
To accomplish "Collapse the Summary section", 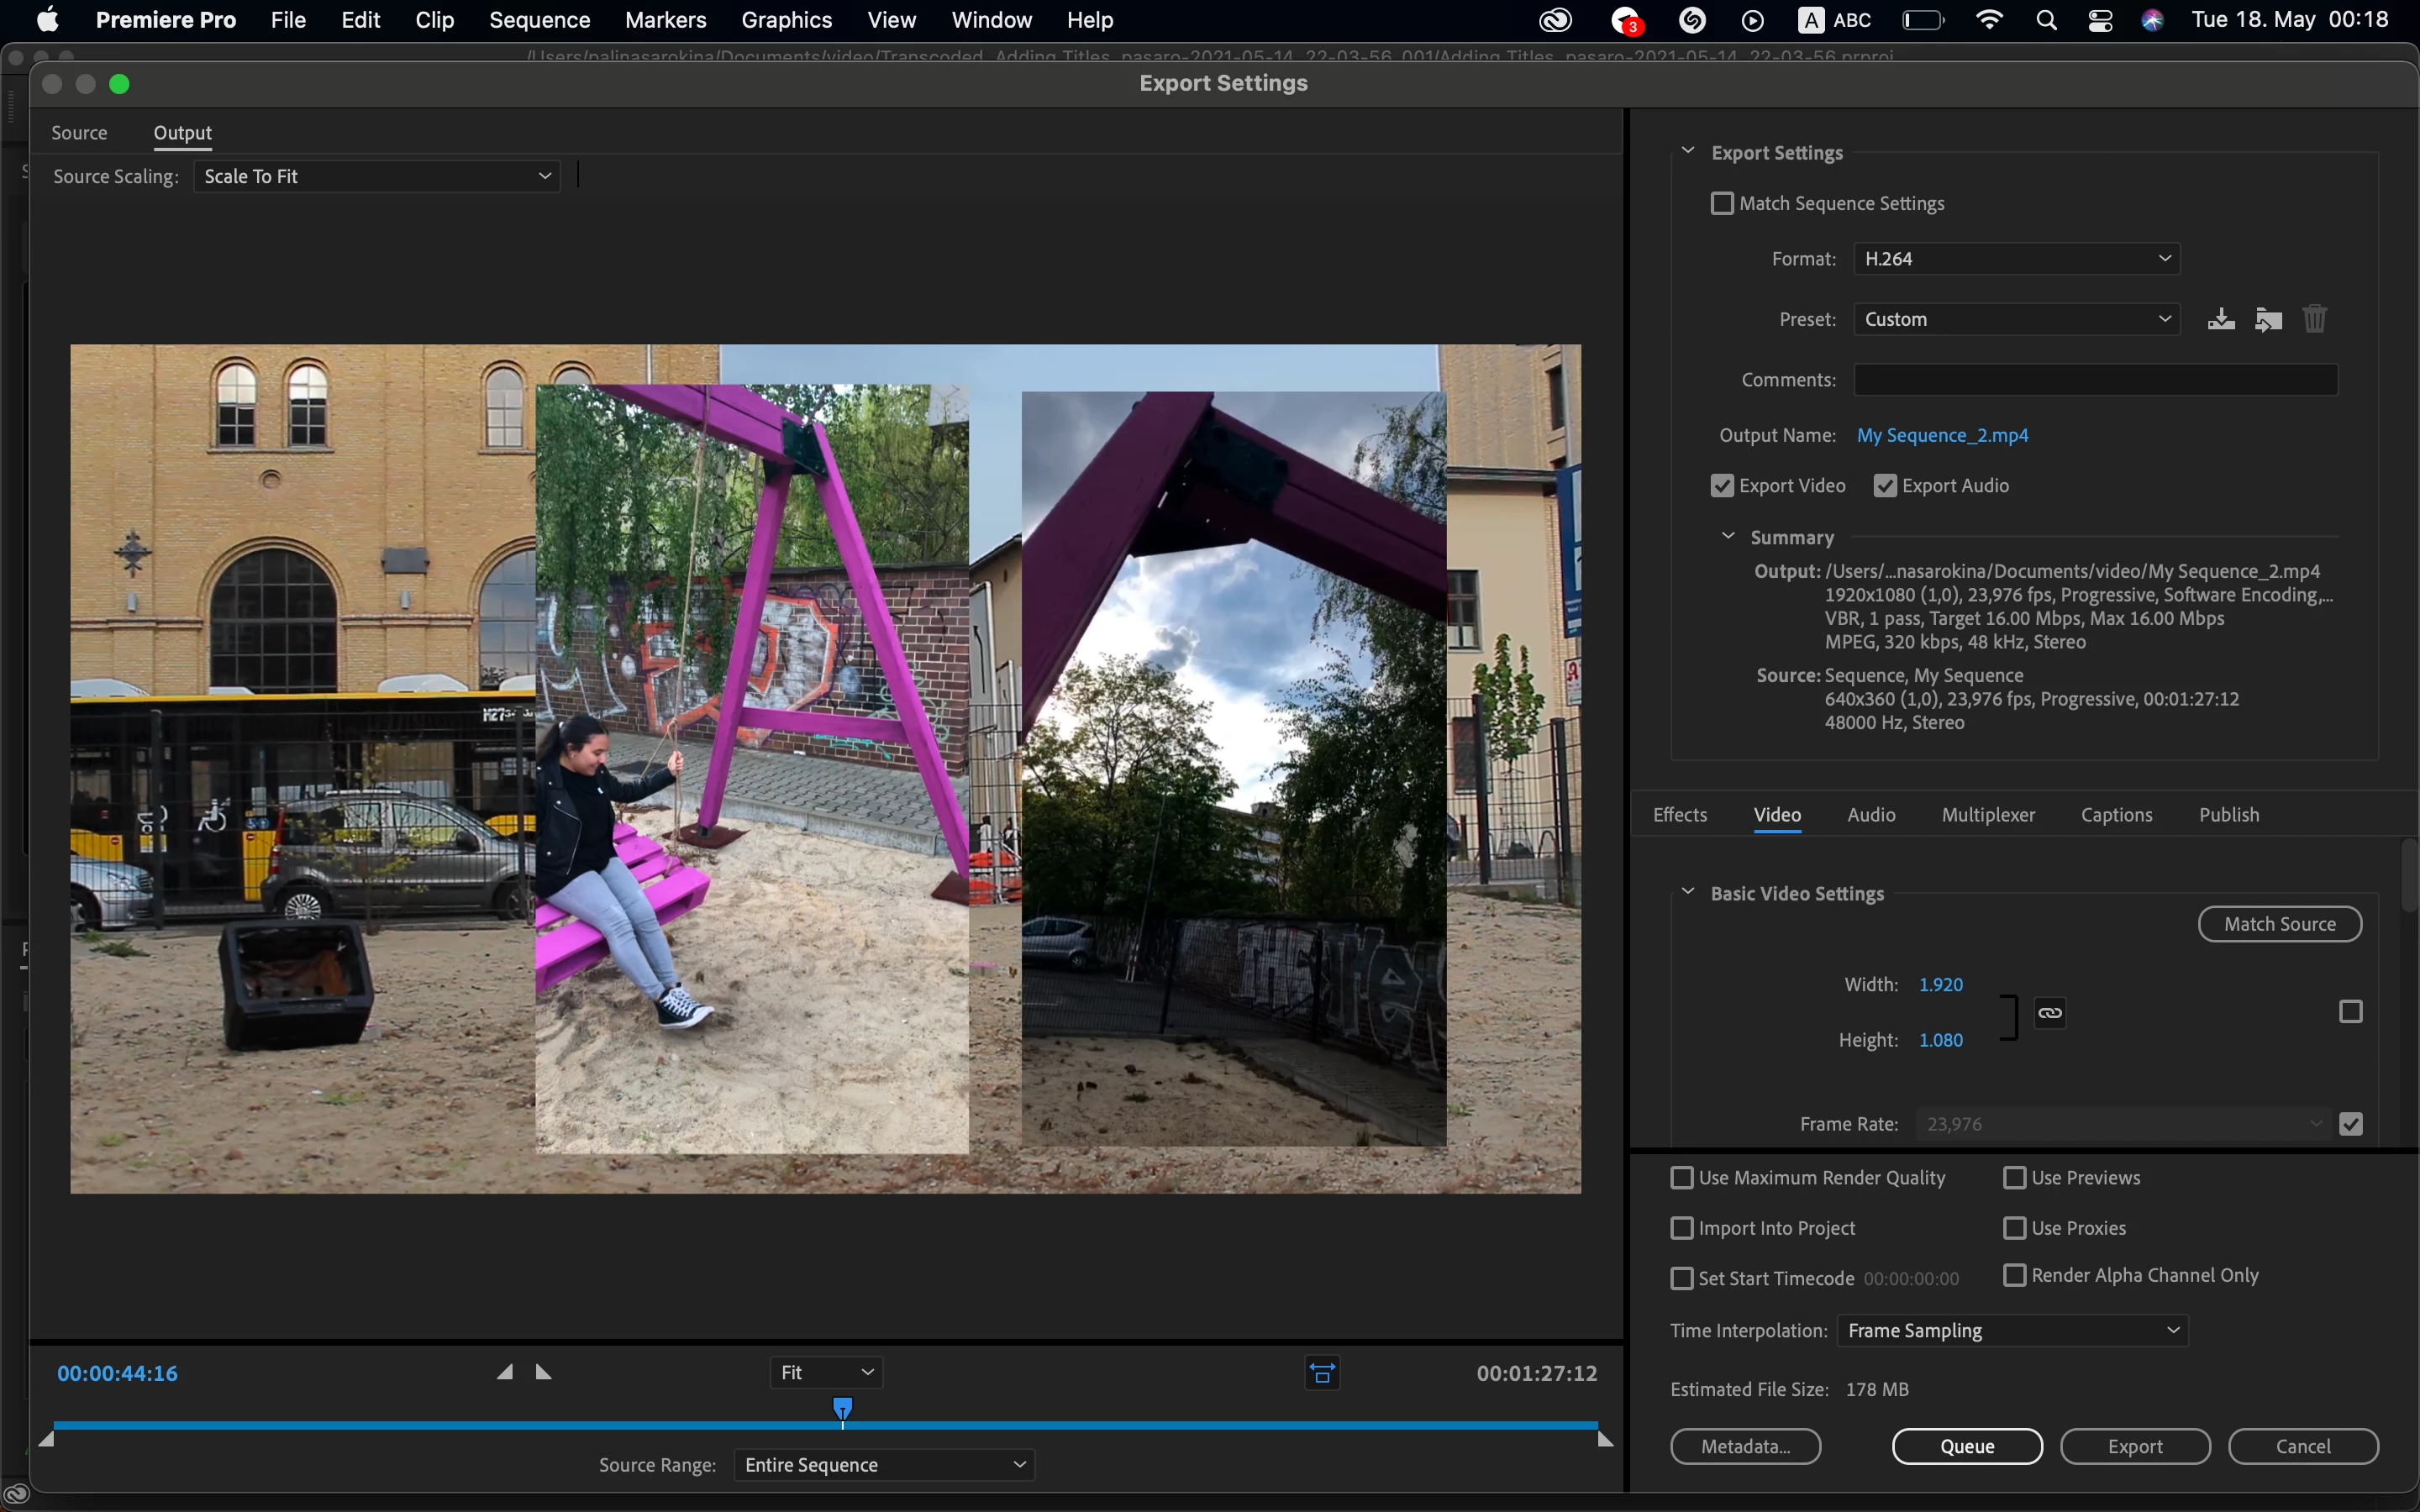I will pyautogui.click(x=1728, y=537).
